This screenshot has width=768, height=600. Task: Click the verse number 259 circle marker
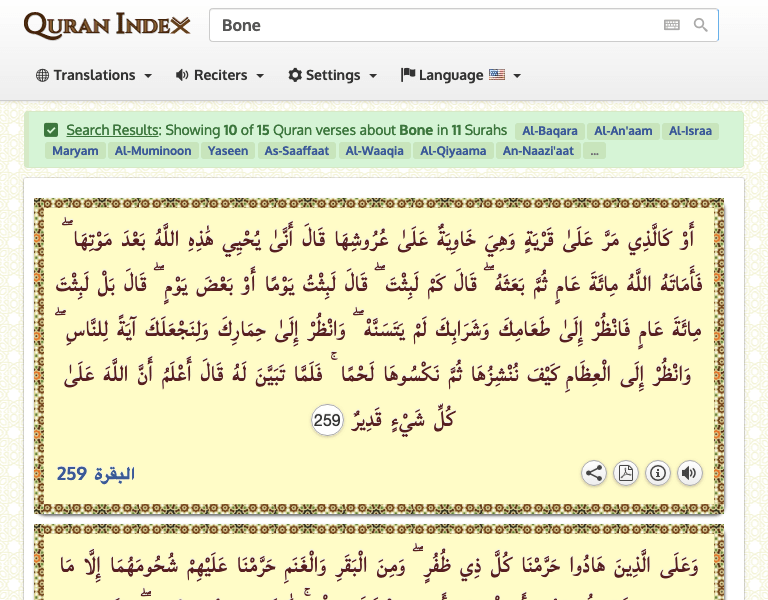[327, 421]
